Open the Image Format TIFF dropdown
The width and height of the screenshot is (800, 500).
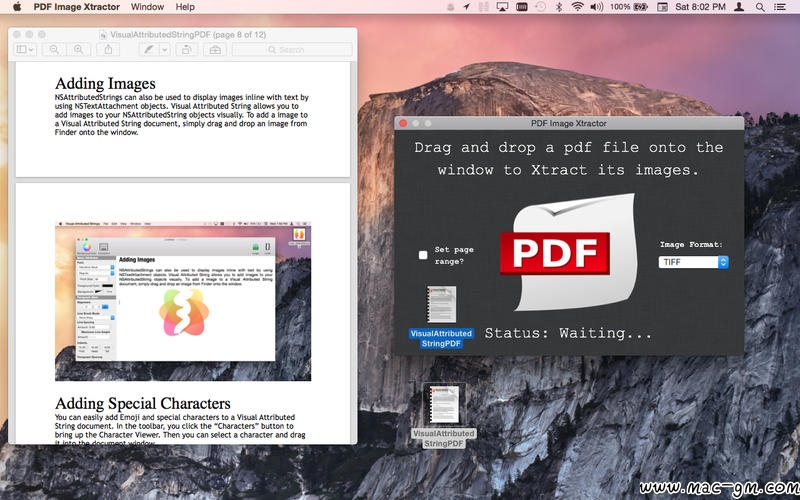tap(693, 262)
